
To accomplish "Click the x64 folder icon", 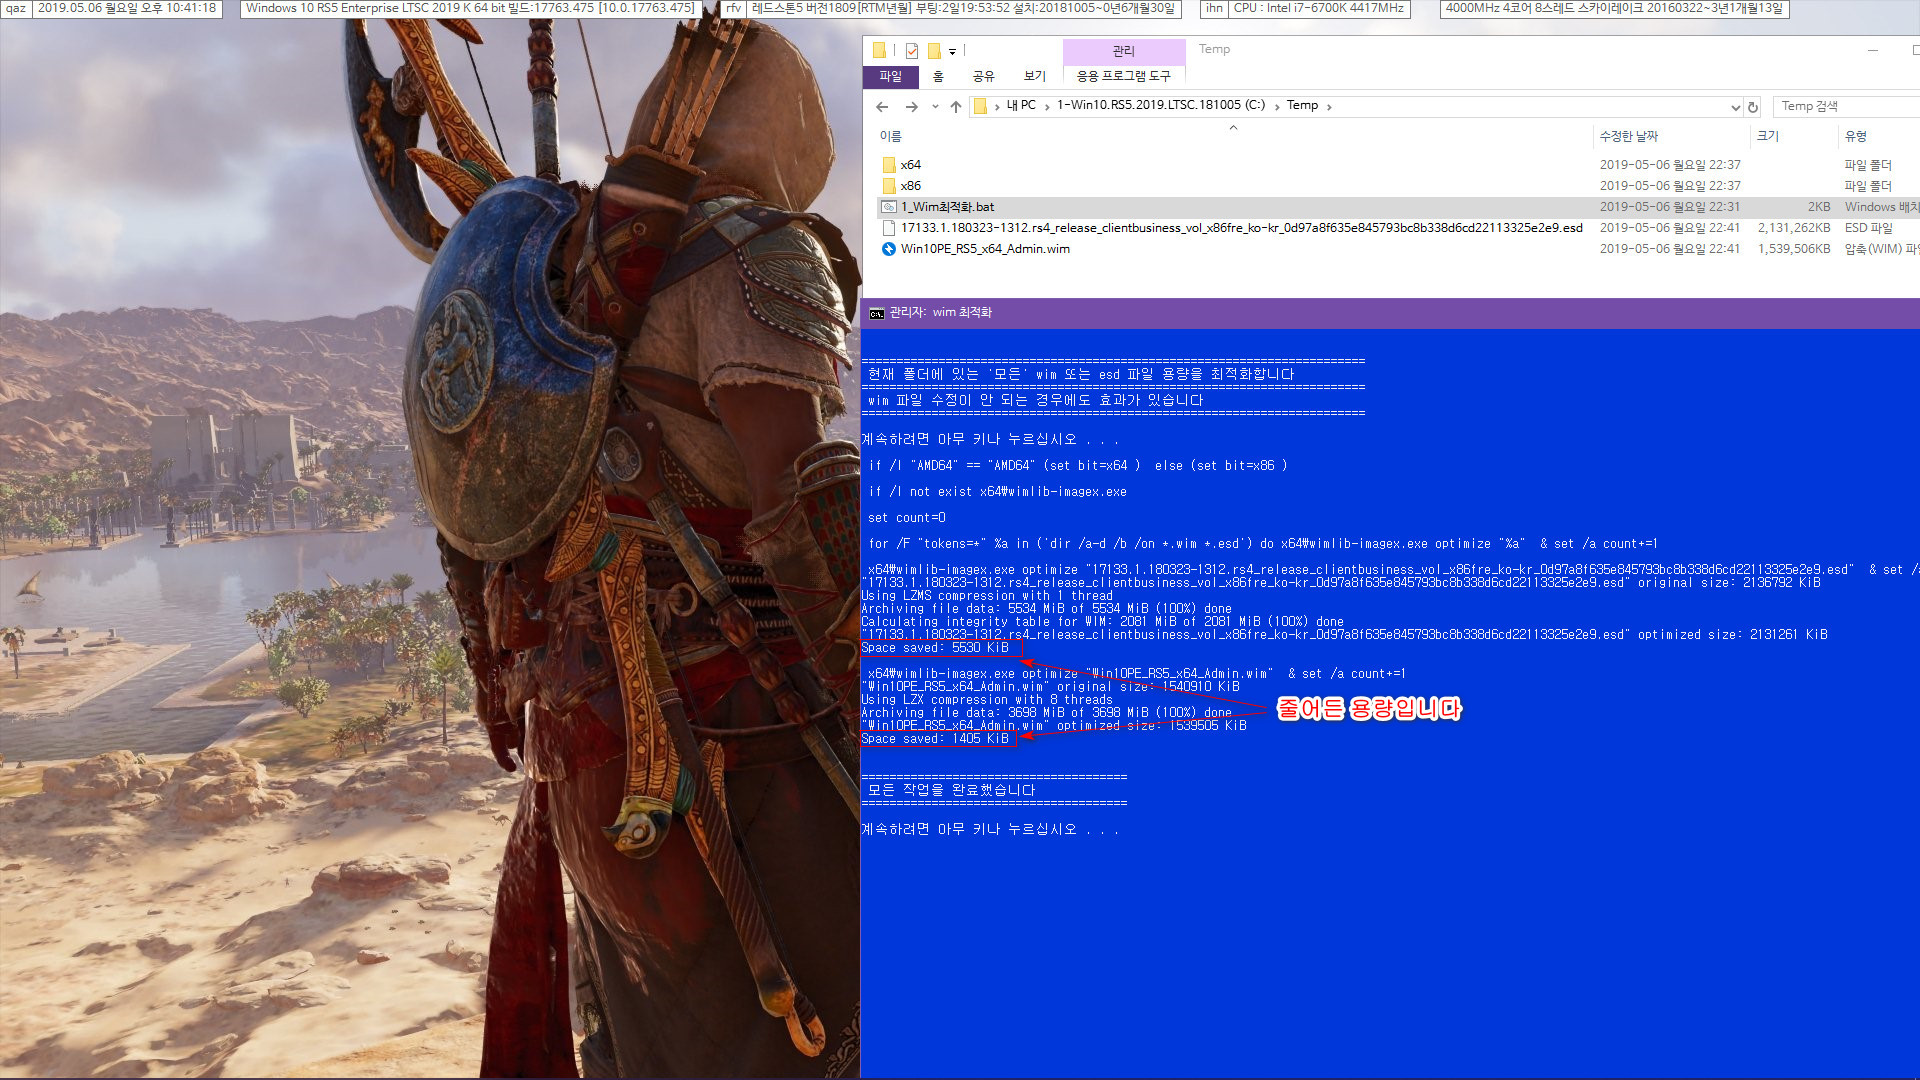I will pos(889,165).
